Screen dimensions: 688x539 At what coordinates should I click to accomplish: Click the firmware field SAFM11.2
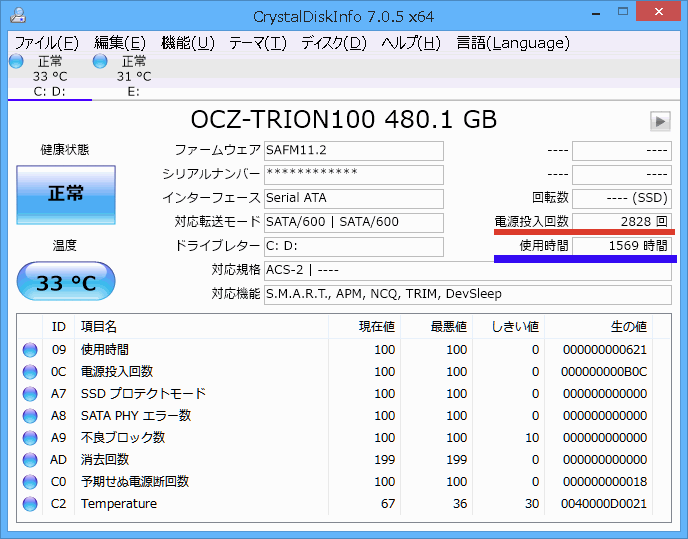(354, 151)
